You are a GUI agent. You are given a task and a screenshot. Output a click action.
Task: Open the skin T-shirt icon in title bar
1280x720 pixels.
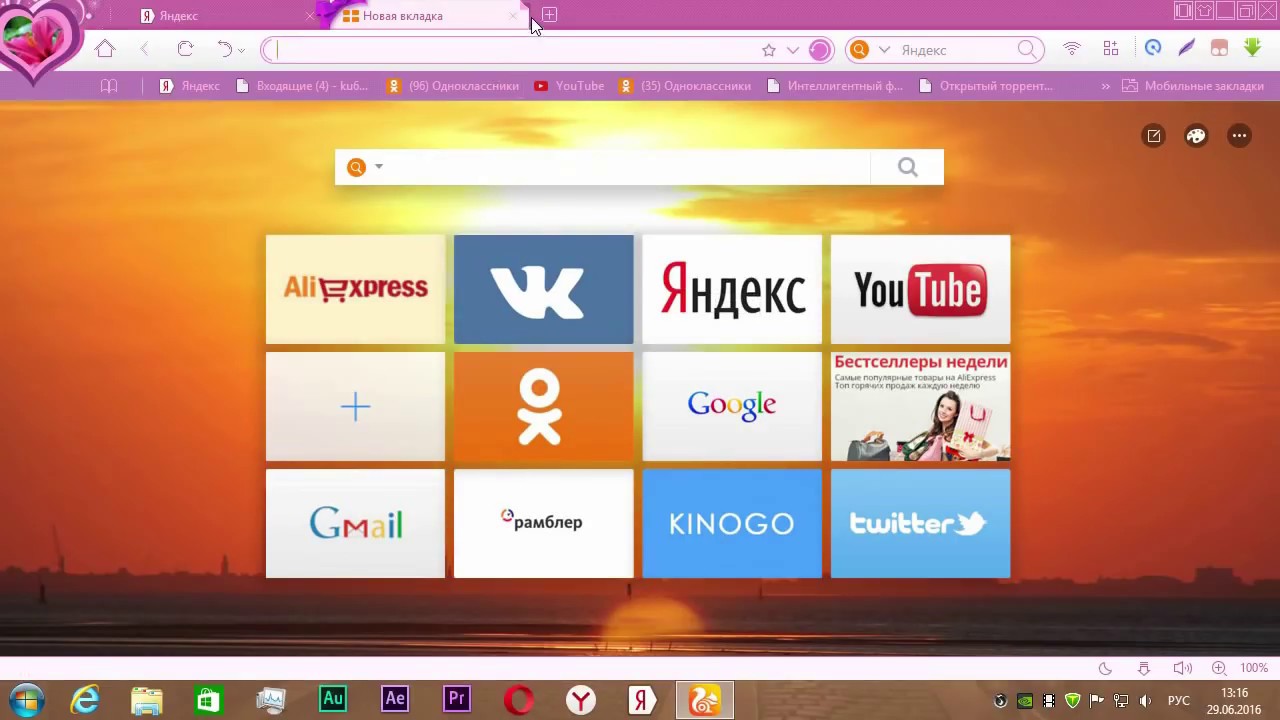pos(1204,11)
